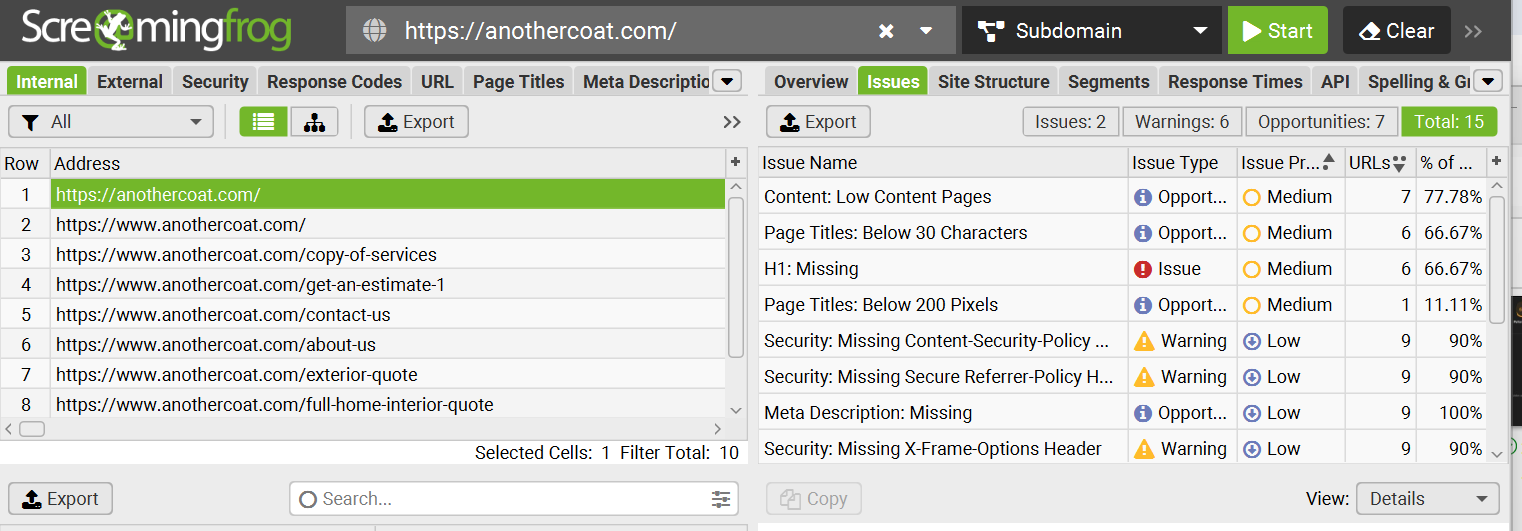Show more left-pane tabs dropdown
The width and height of the screenshot is (1522, 531).
(728, 81)
